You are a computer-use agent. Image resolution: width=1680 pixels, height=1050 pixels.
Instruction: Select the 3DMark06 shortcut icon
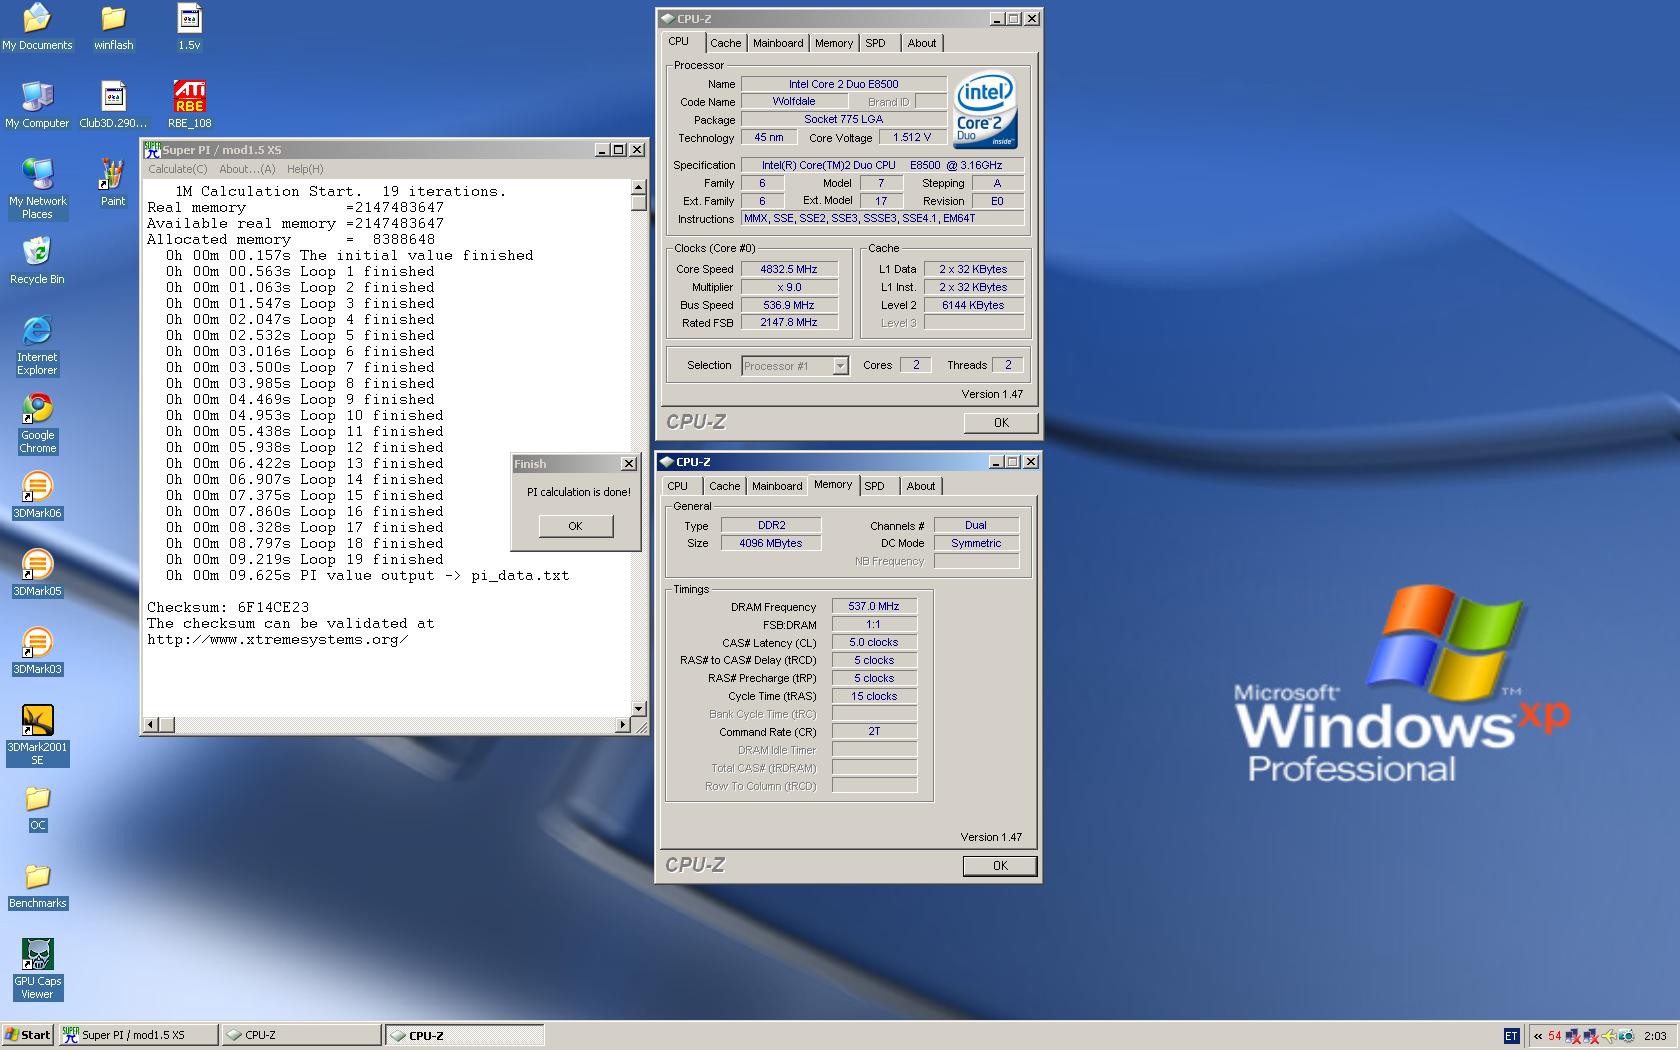click(37, 495)
